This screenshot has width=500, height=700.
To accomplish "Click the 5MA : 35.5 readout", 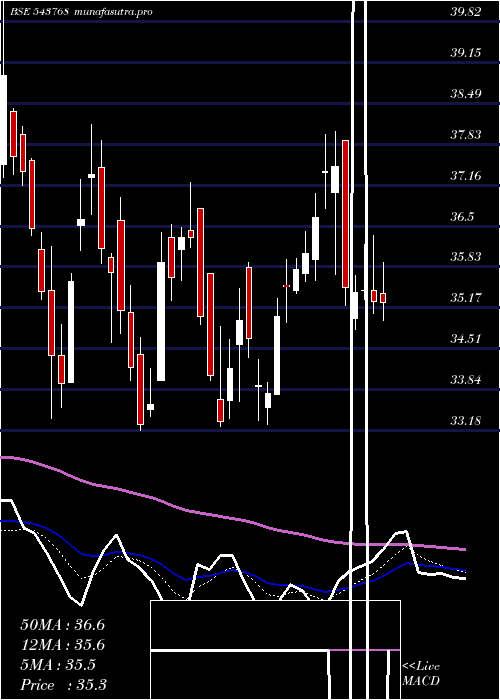I will 58,665.
